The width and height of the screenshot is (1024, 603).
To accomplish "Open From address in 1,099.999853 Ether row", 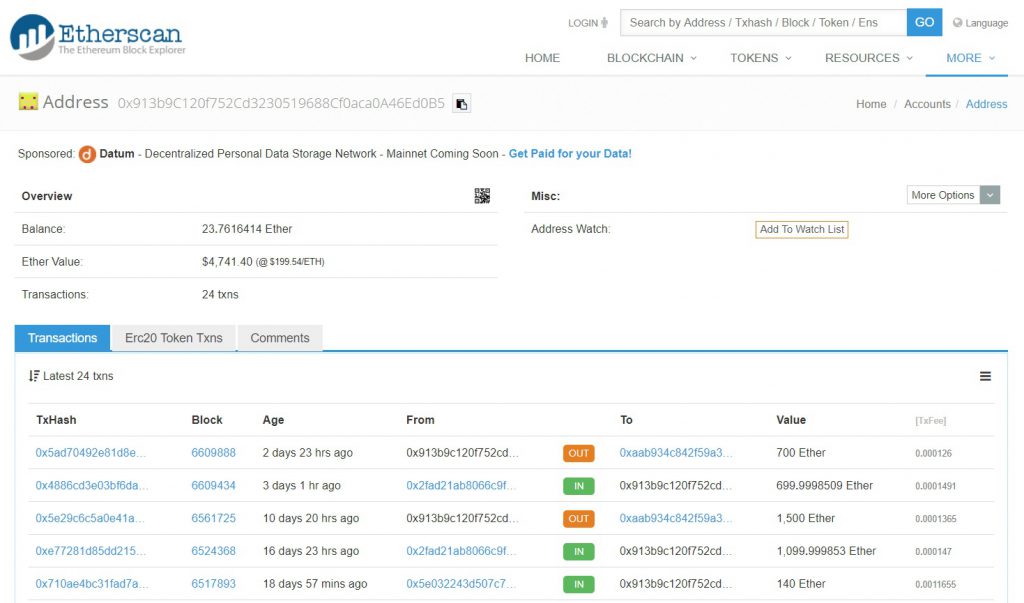I will point(461,551).
